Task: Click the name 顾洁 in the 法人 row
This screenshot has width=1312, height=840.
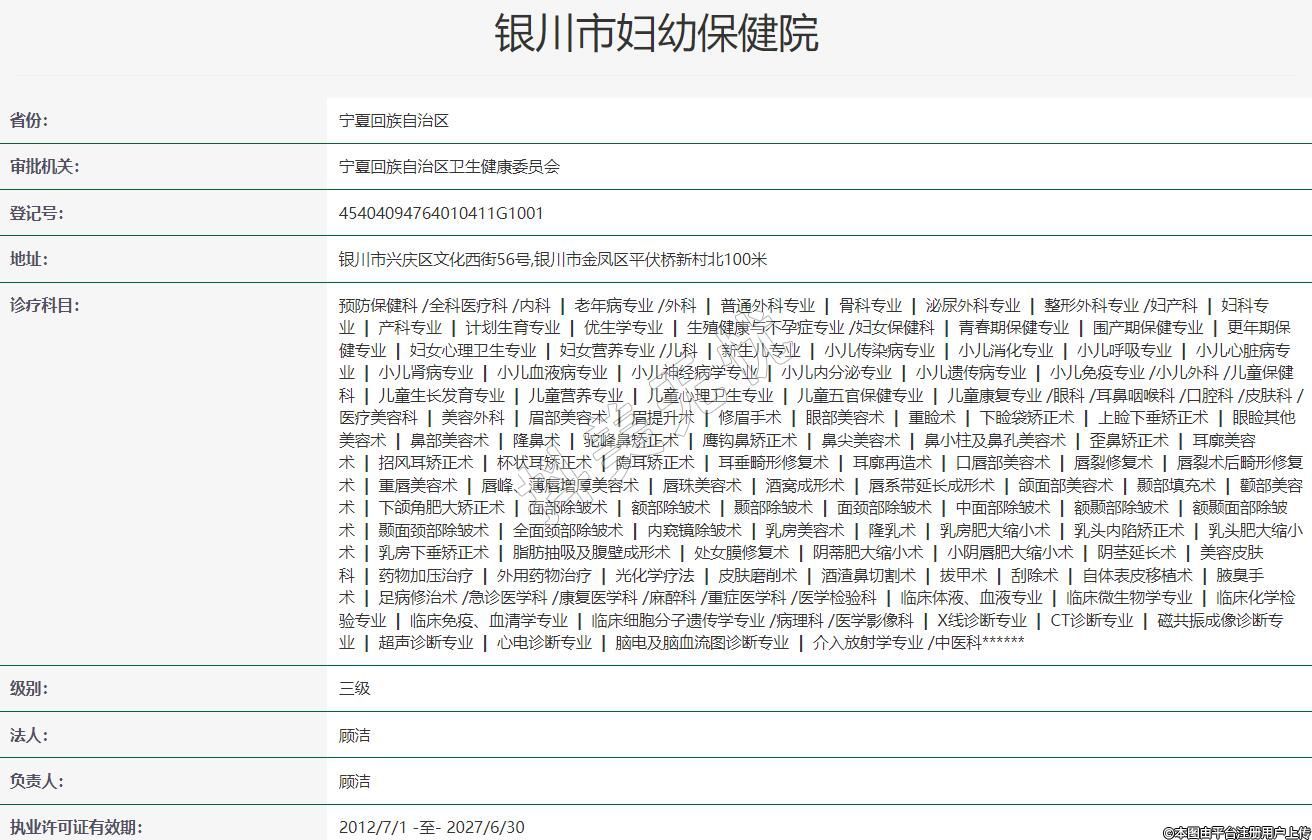Action: click(x=355, y=735)
